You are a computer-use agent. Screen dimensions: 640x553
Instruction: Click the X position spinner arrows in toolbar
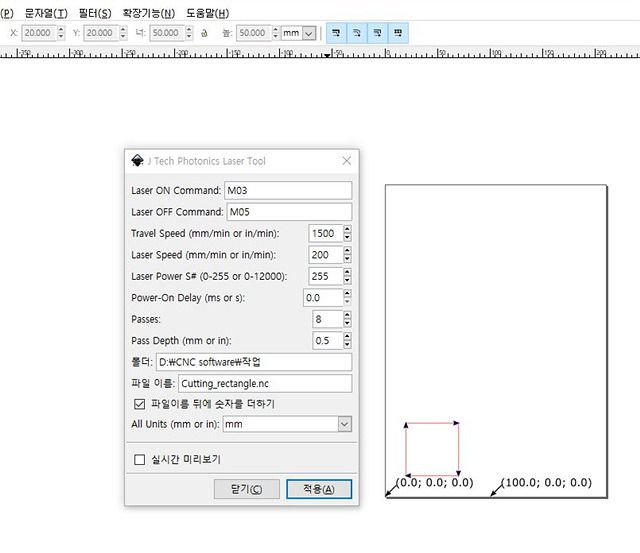click(61, 33)
